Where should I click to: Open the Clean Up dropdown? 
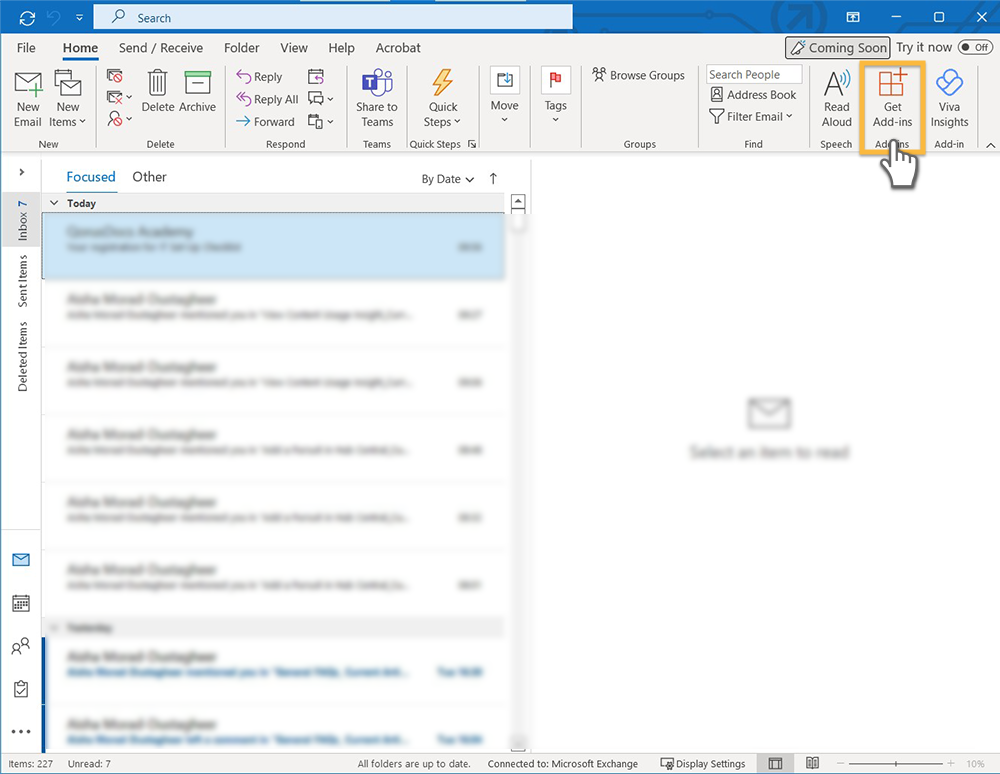119,97
